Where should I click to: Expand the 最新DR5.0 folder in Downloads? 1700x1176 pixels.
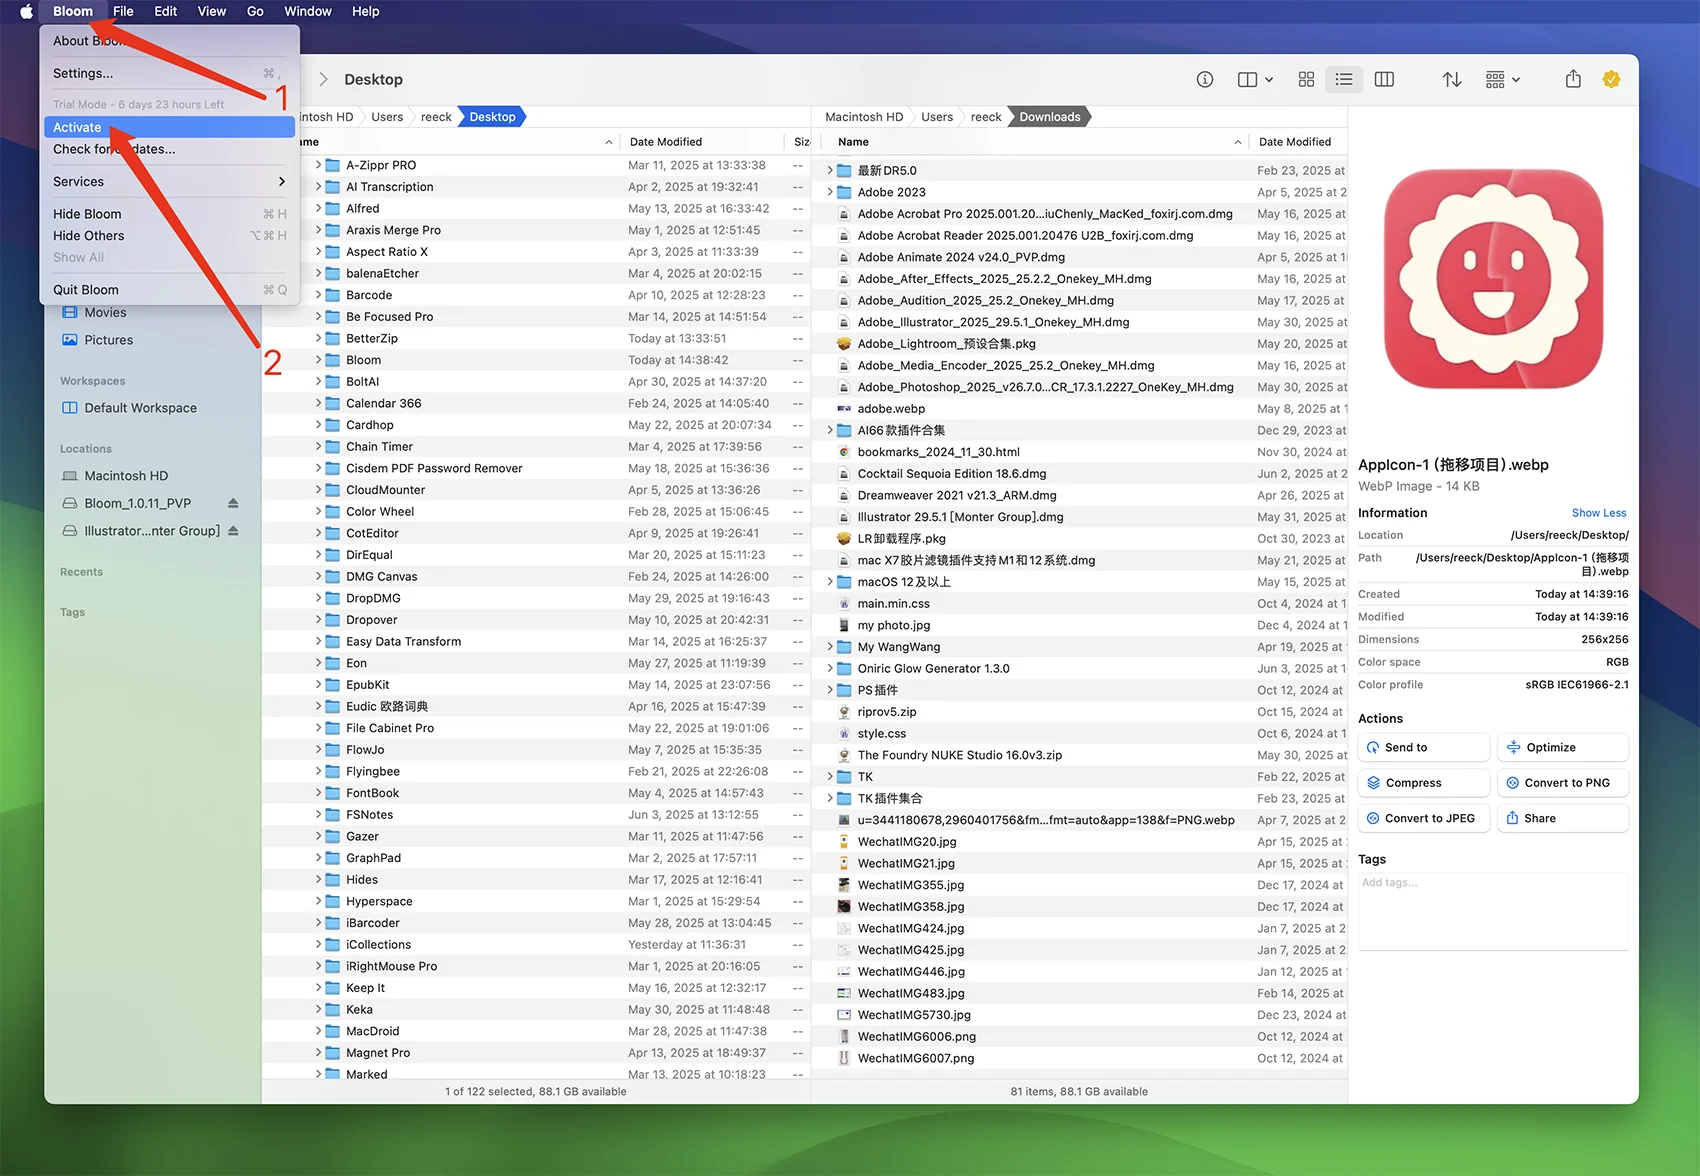[x=830, y=170]
